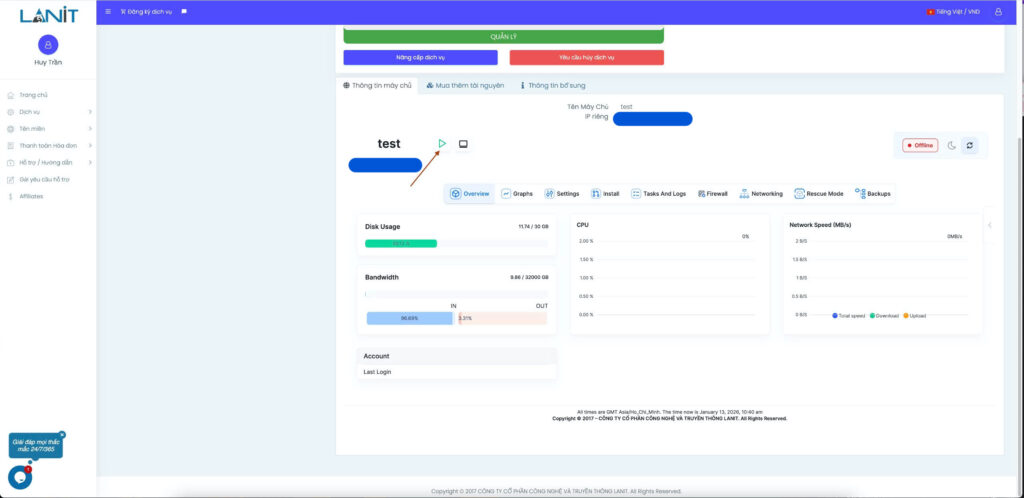Switch to the Mua thêm tài nguyên tab
1024x498 pixels.
point(465,85)
